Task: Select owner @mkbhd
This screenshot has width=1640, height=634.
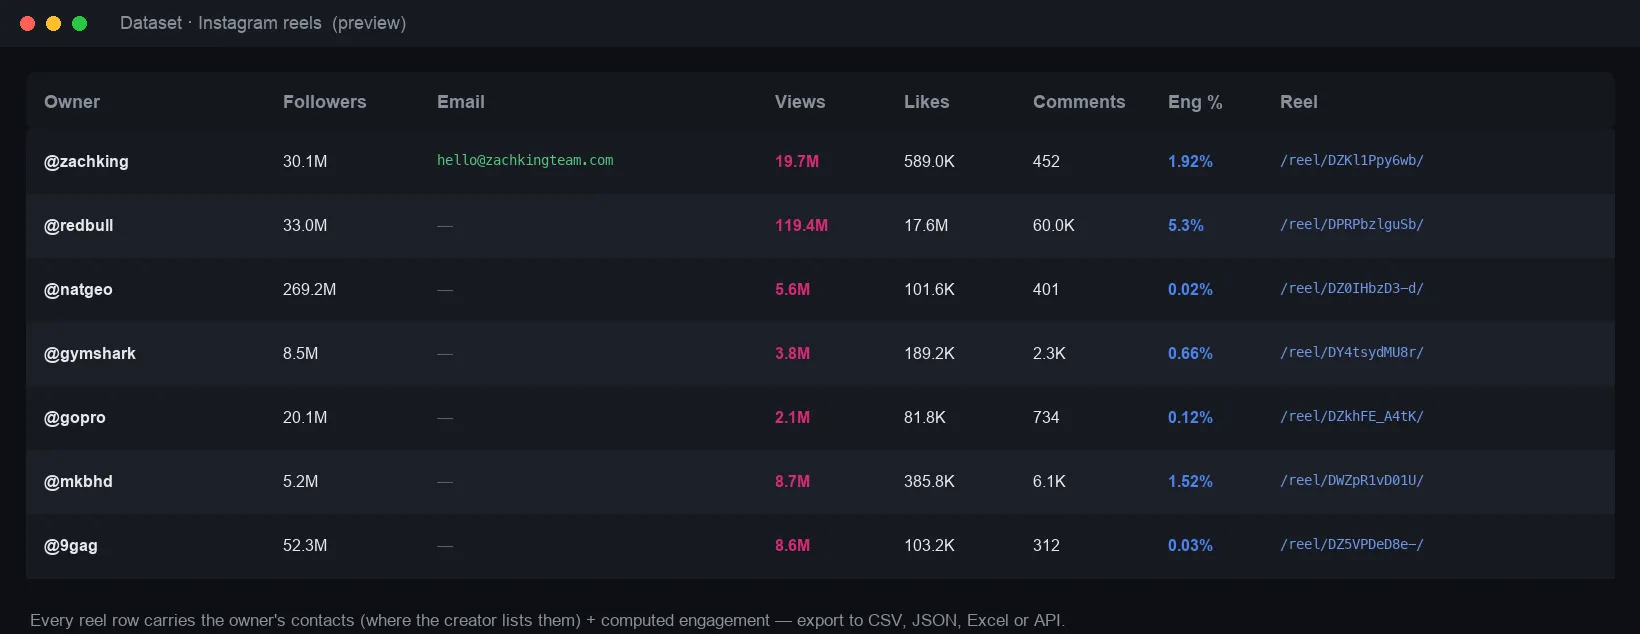Action: click(x=78, y=481)
